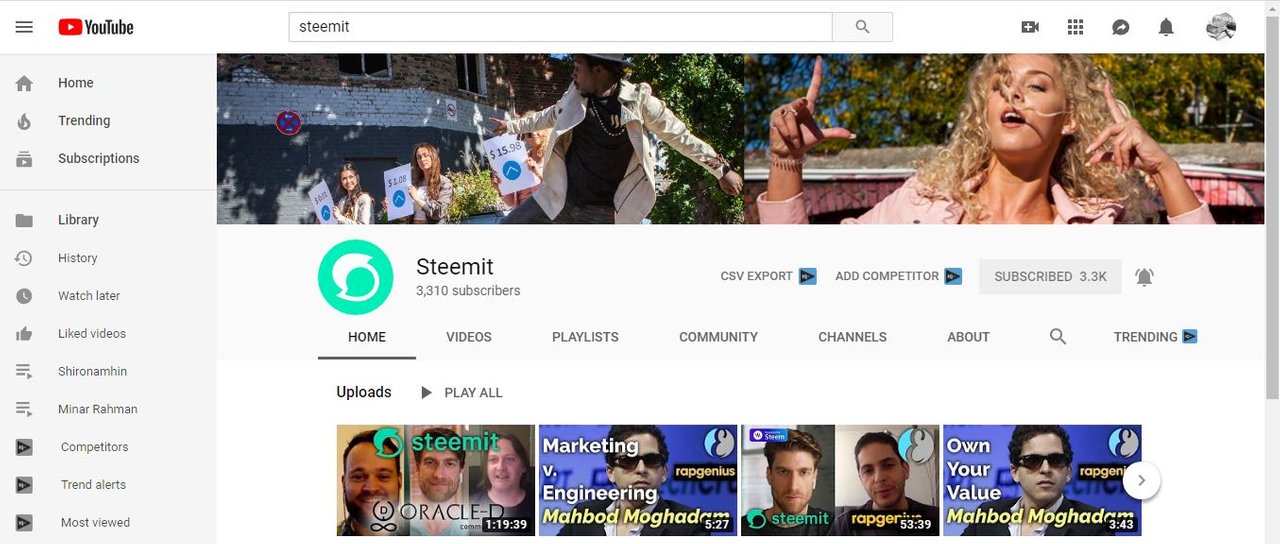Click the channel banner image
The height and width of the screenshot is (544, 1280).
[741, 139]
